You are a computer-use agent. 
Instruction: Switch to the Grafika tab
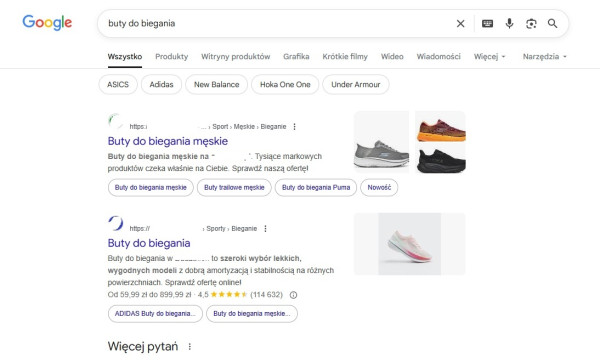(x=296, y=57)
